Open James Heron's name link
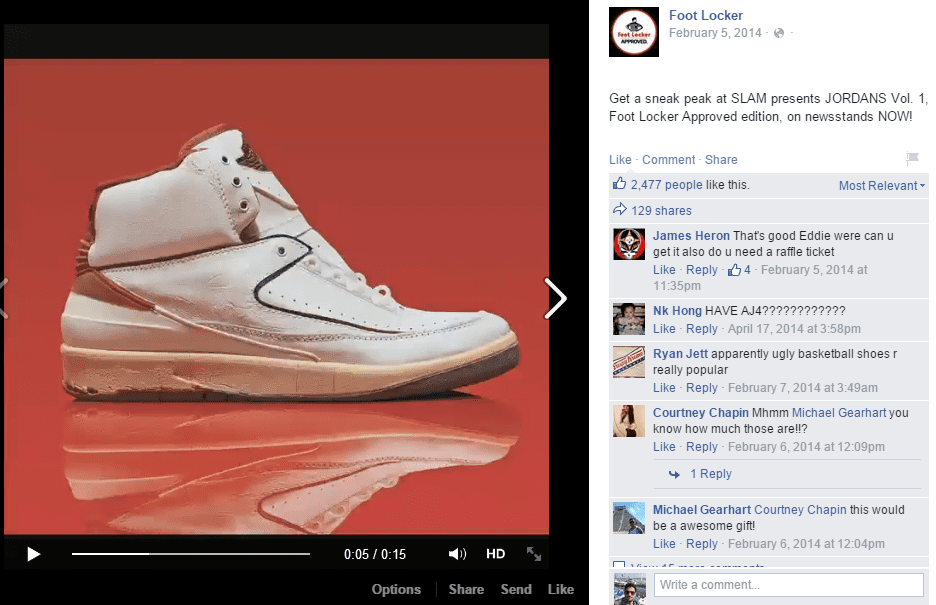Screen dimensions: 936x605 click(691, 236)
